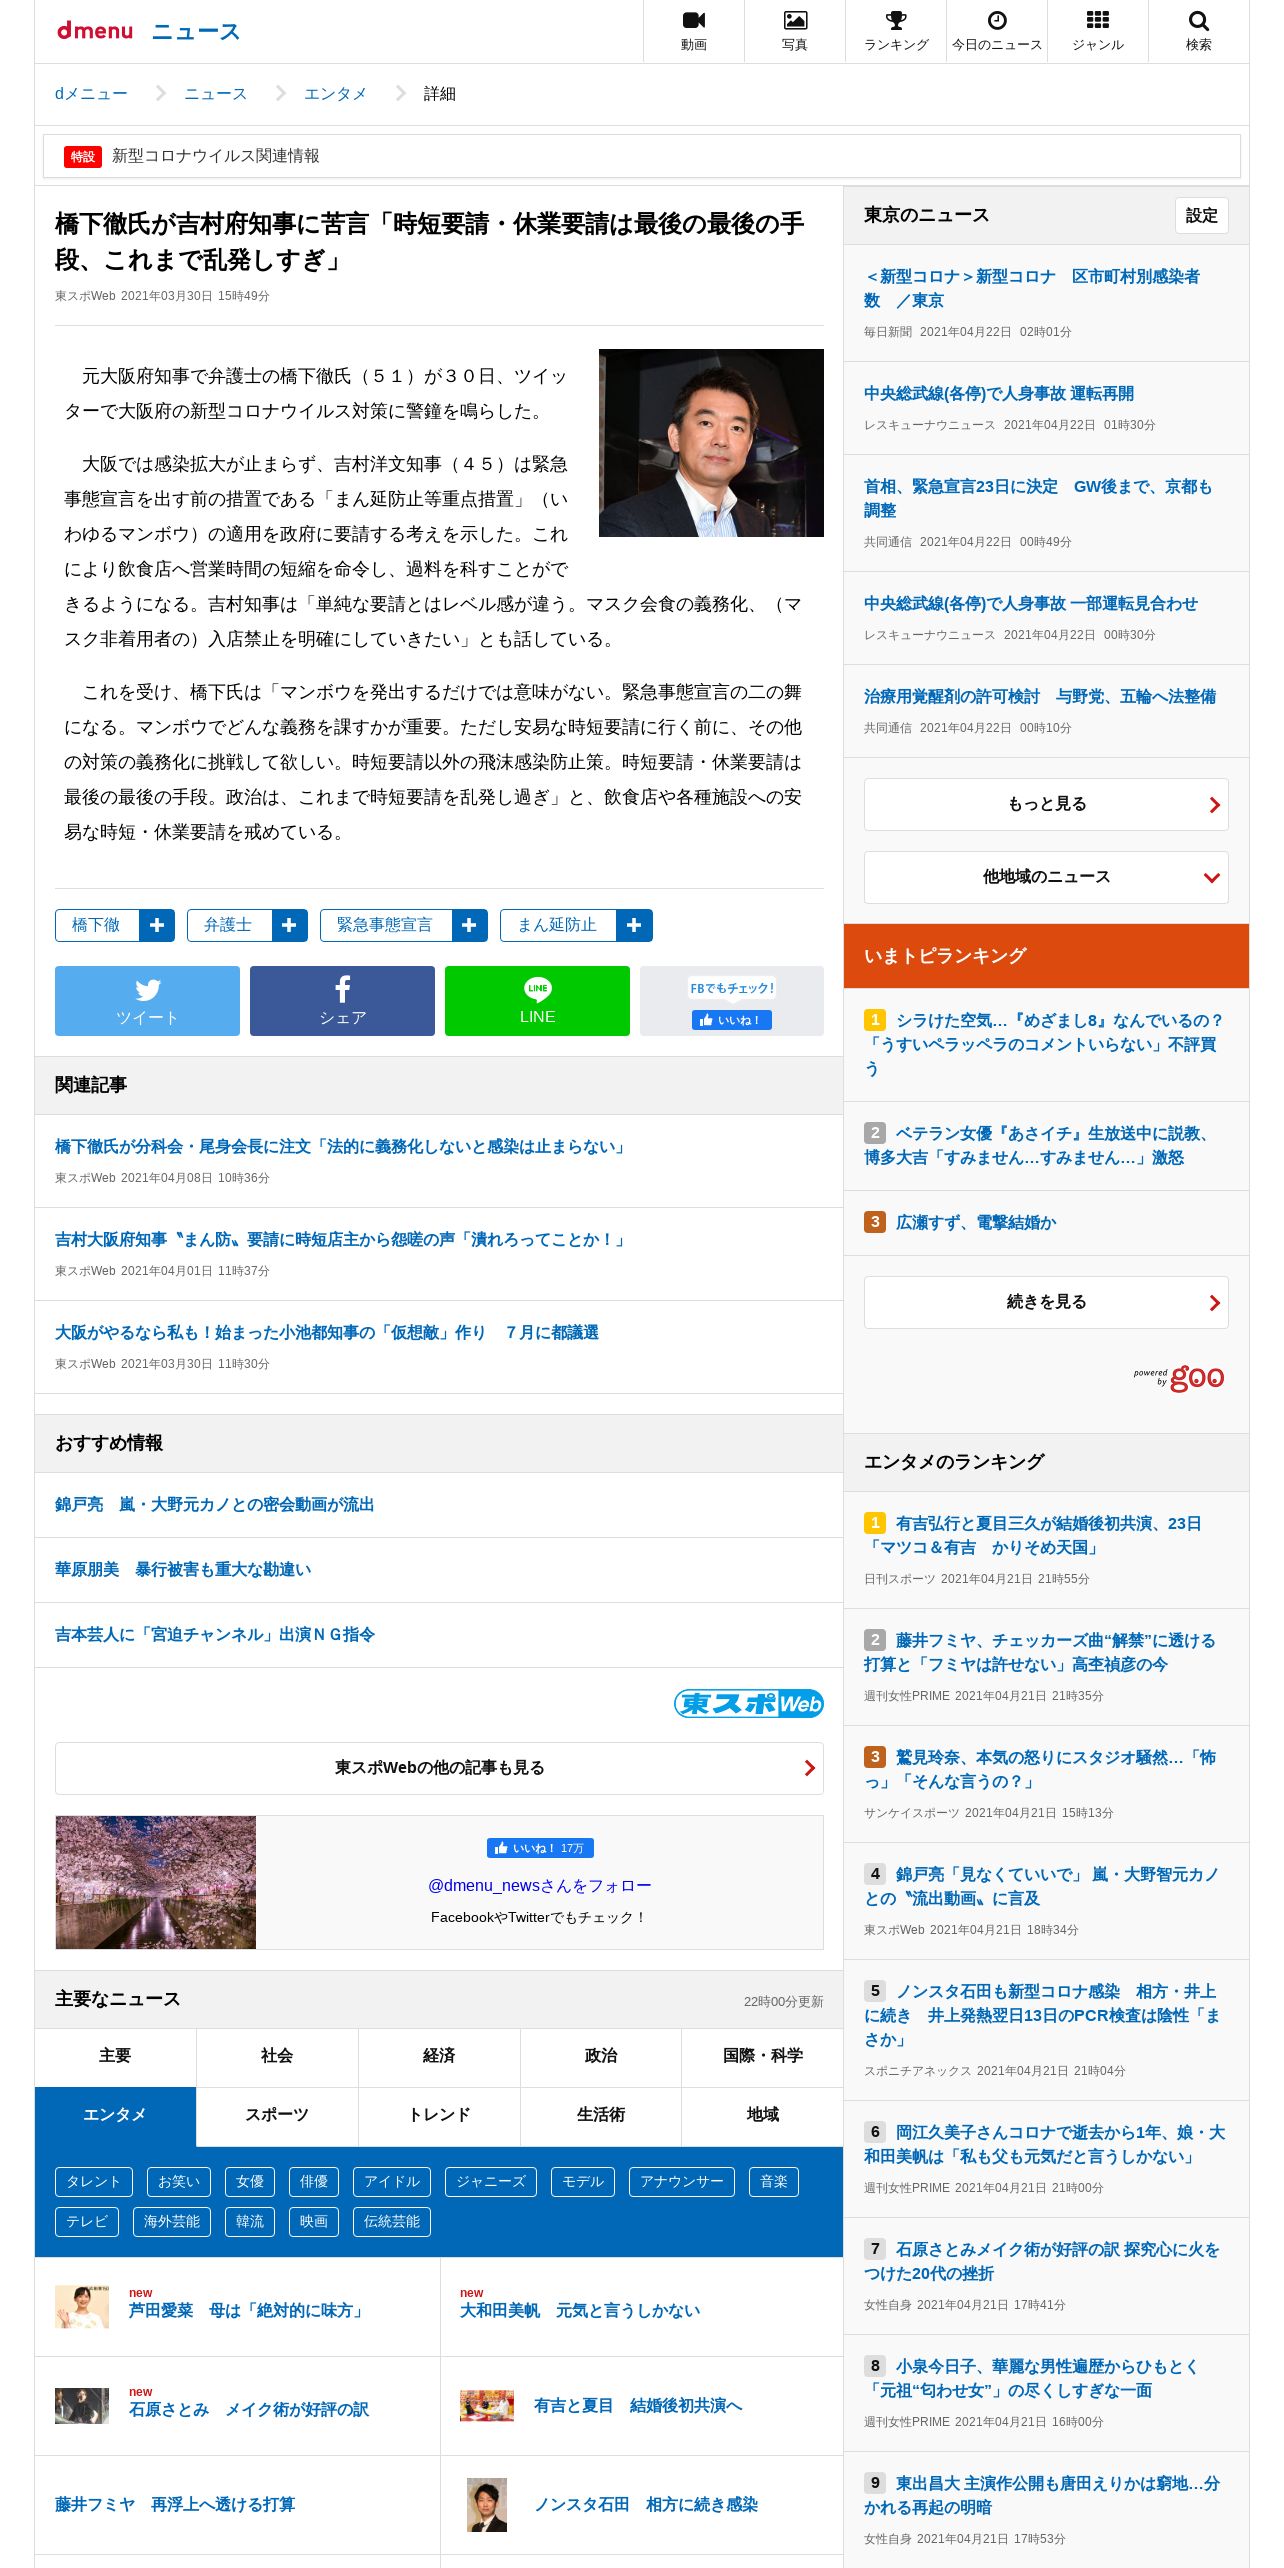Screen dimensions: 1284x2568
Task: Filter by 海外芸能 subcategory
Action: (x=172, y=2221)
